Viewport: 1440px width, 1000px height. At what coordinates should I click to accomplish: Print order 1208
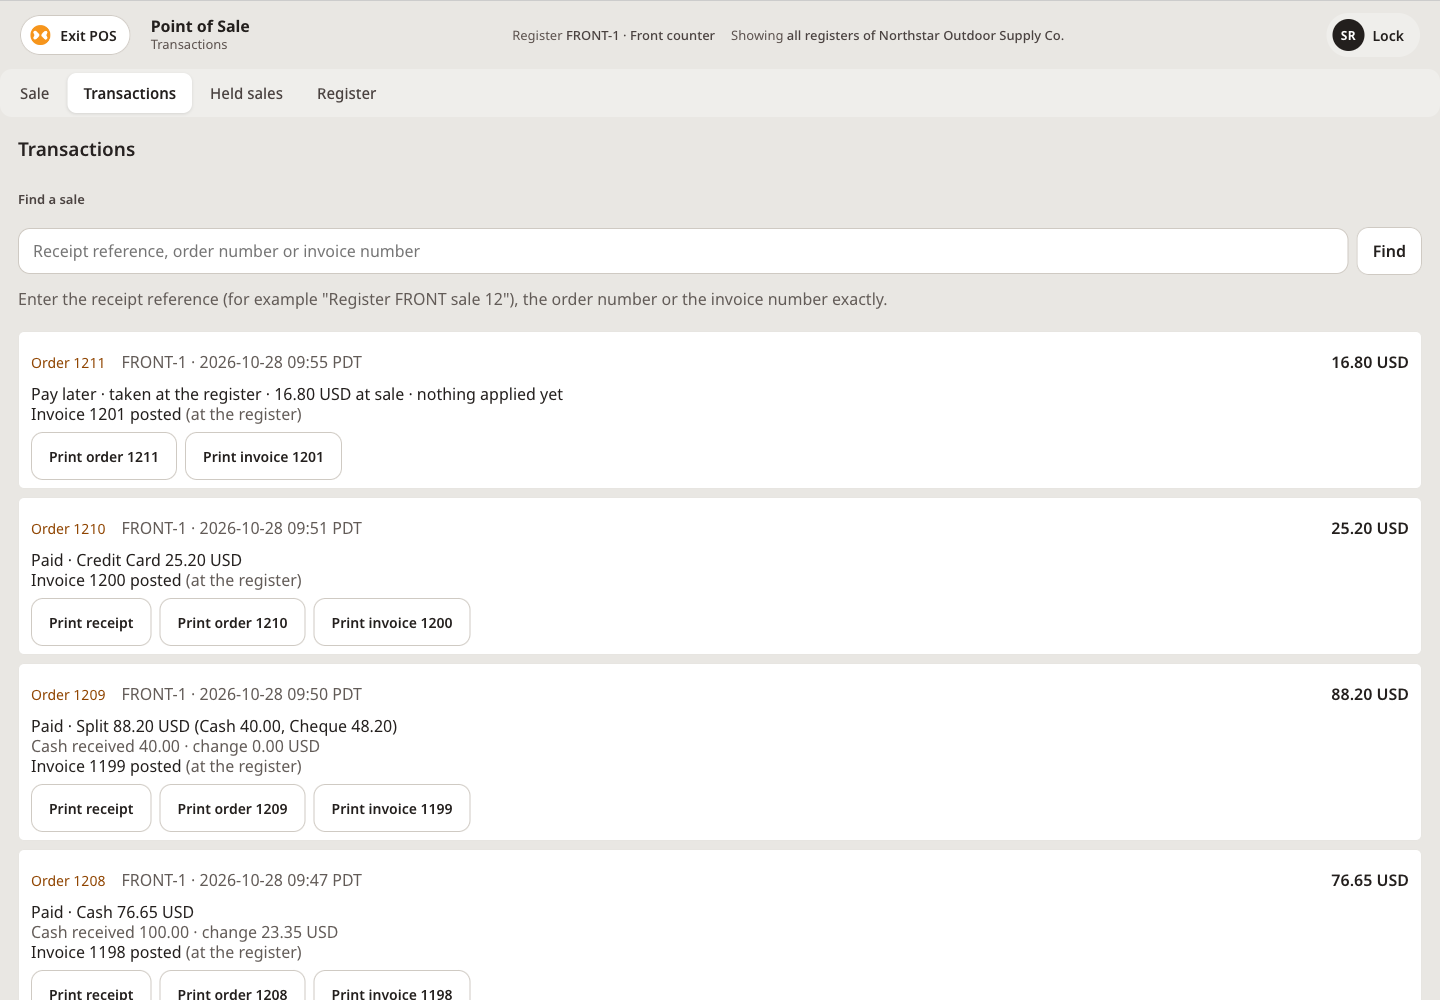coord(232,985)
